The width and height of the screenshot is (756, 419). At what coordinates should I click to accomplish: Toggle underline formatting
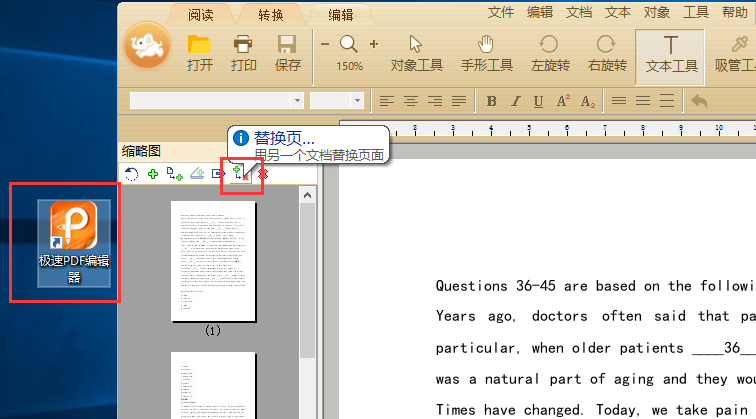tap(539, 101)
